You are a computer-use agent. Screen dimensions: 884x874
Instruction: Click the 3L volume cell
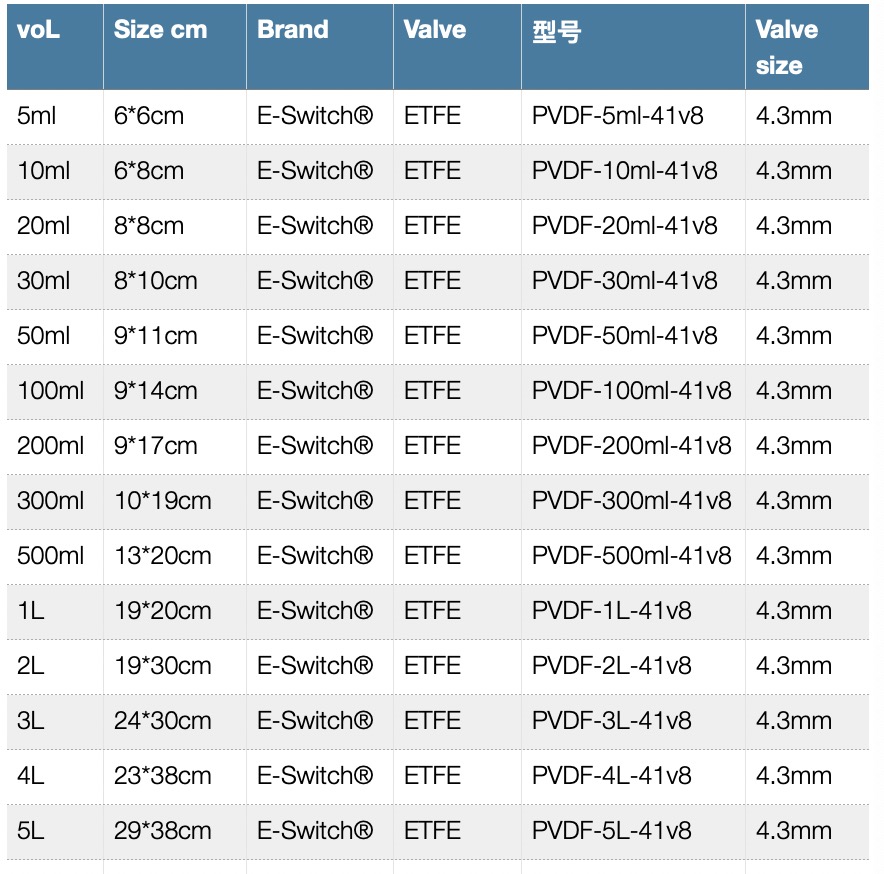pos(31,721)
